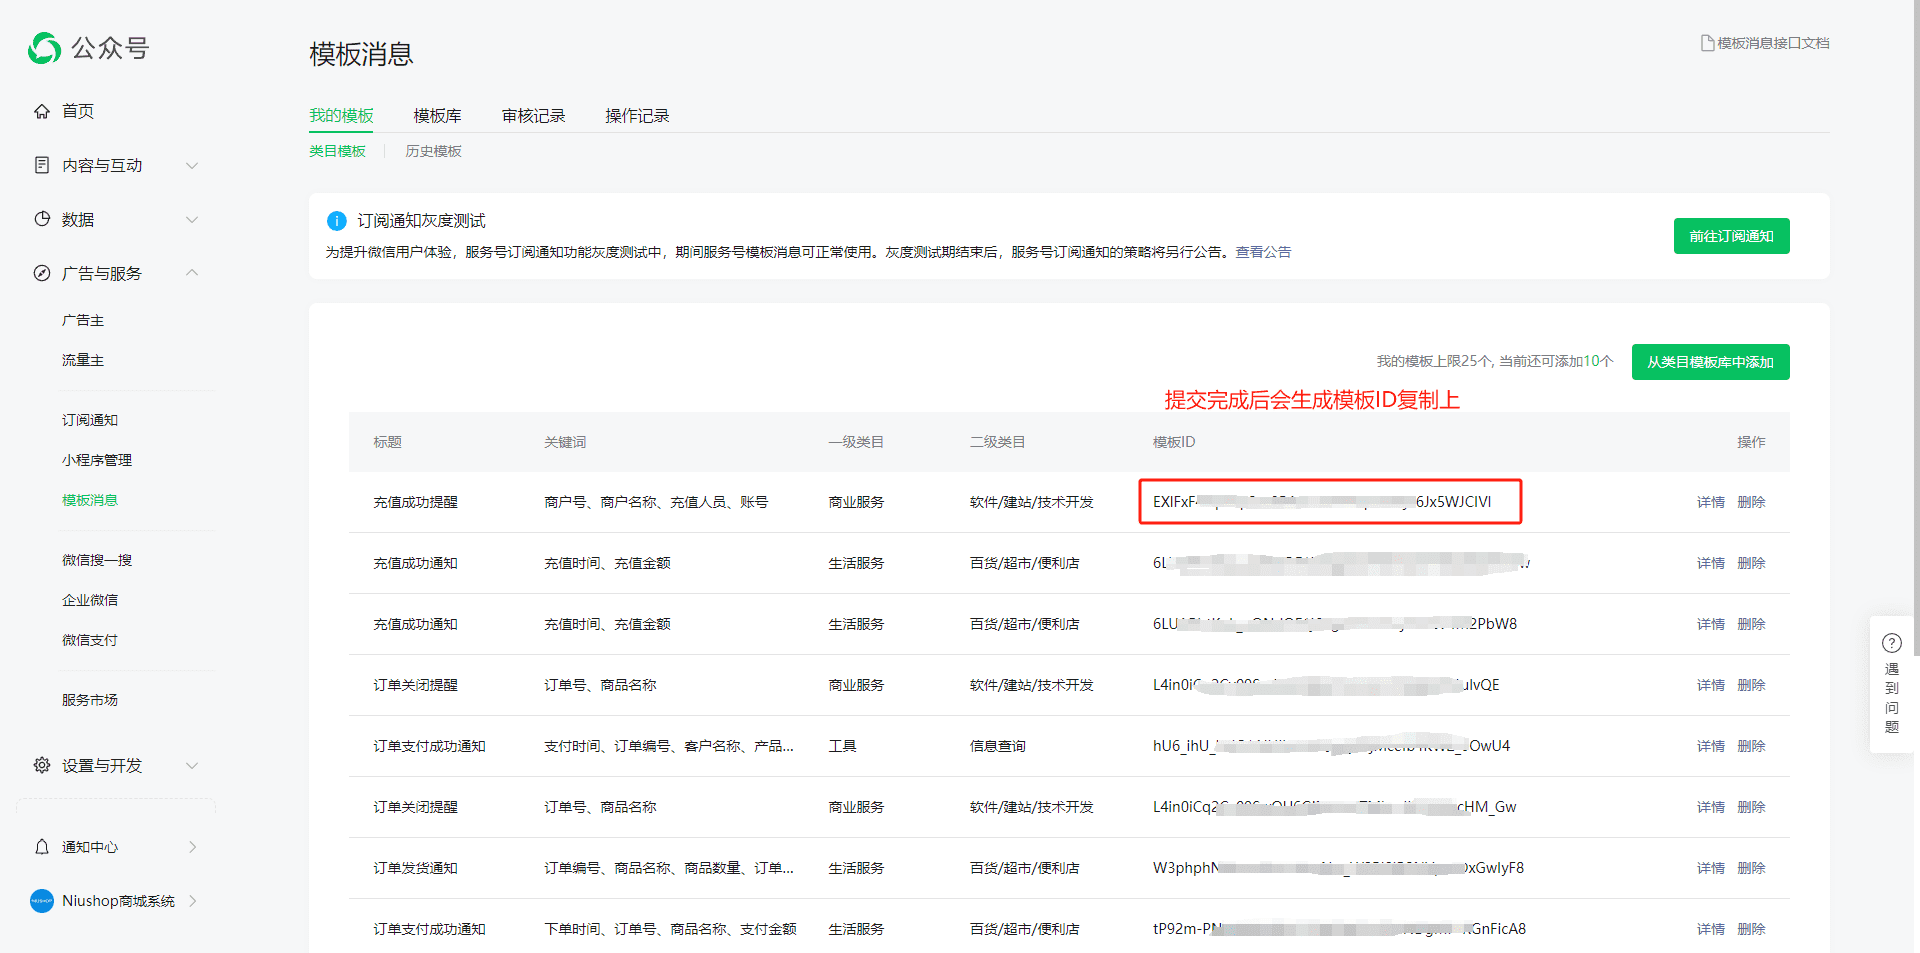This screenshot has width=1920, height=953.
Task: Click the WeChat 公众号 logo icon
Action: 44,48
